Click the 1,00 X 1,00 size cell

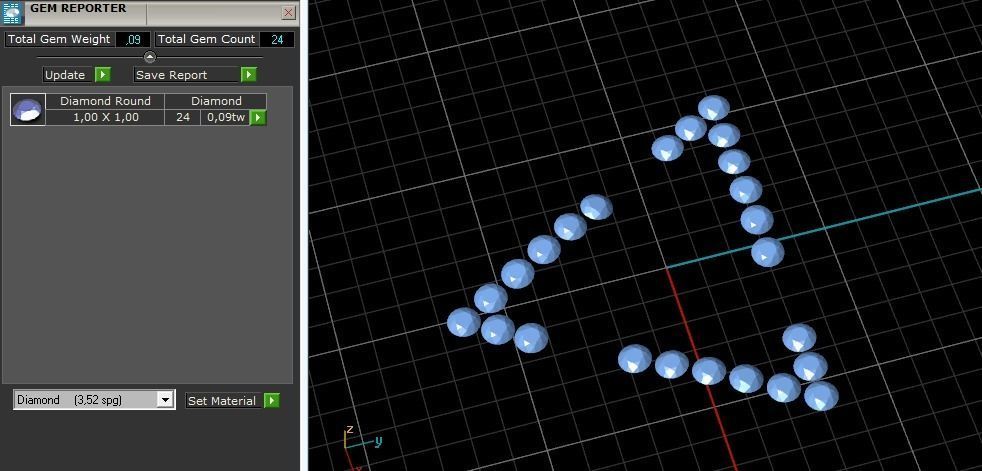105,117
